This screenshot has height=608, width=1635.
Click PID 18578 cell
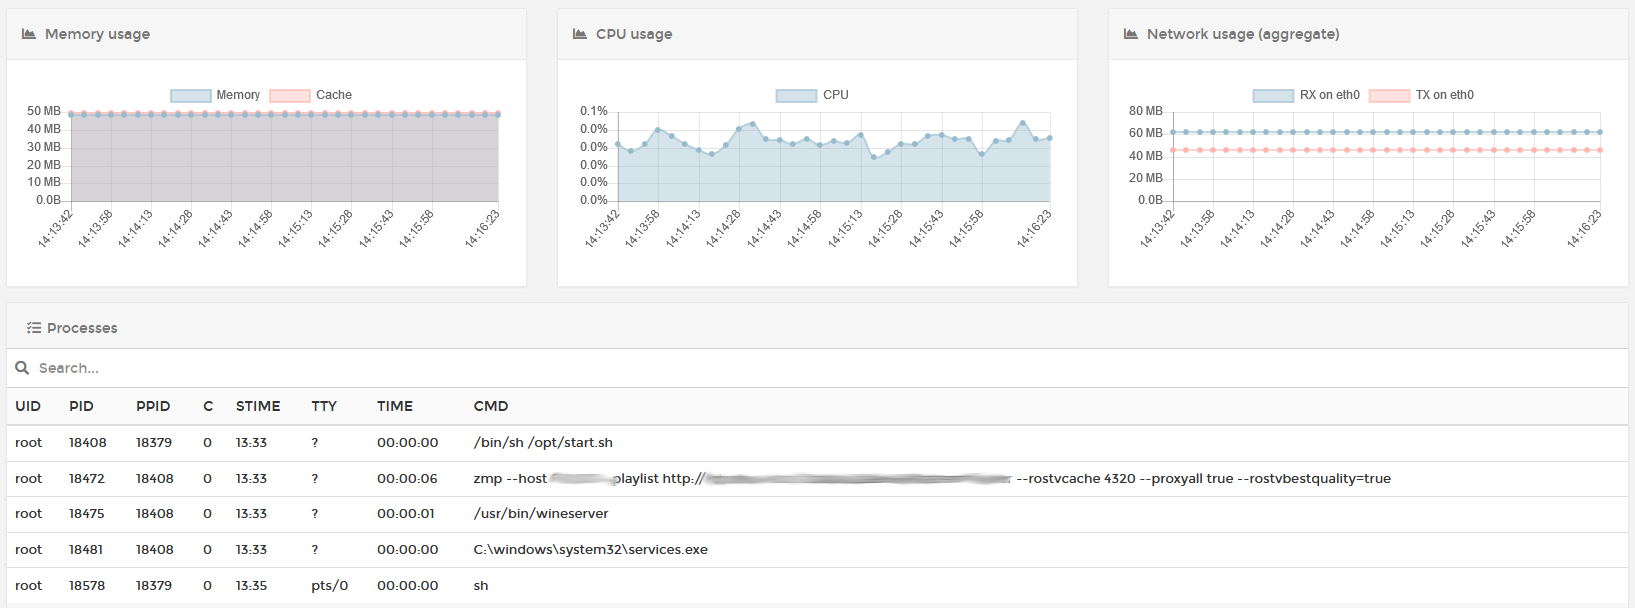coord(87,585)
